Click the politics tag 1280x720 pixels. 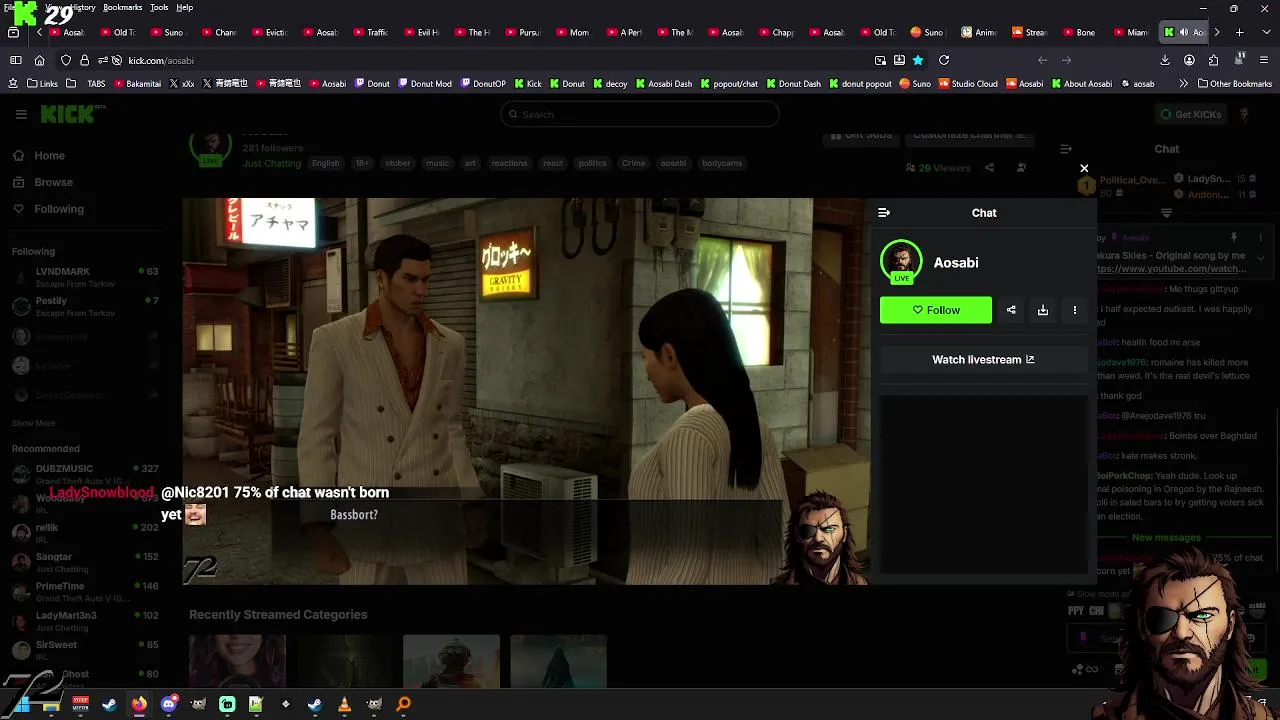pyautogui.click(x=592, y=163)
